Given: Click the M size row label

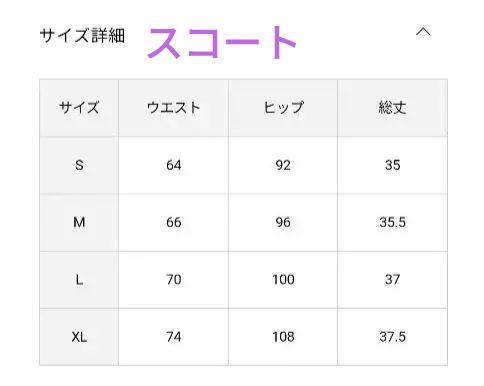Looking at the screenshot, I should point(79,222).
